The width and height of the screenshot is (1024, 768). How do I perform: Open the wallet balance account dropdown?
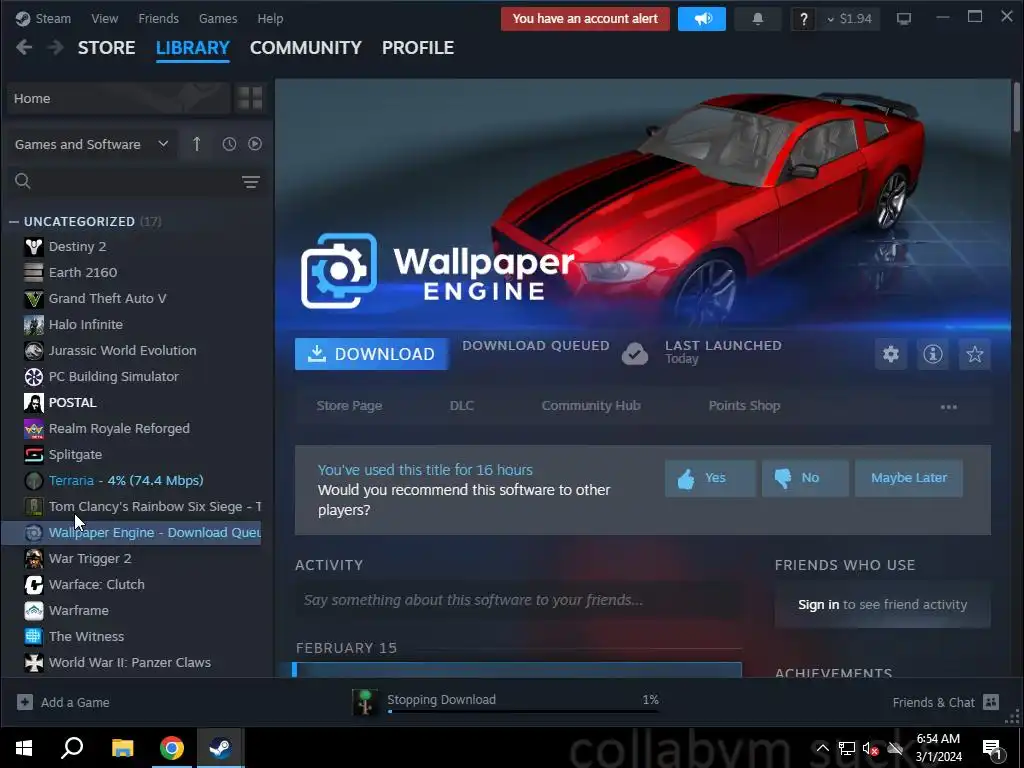click(850, 19)
